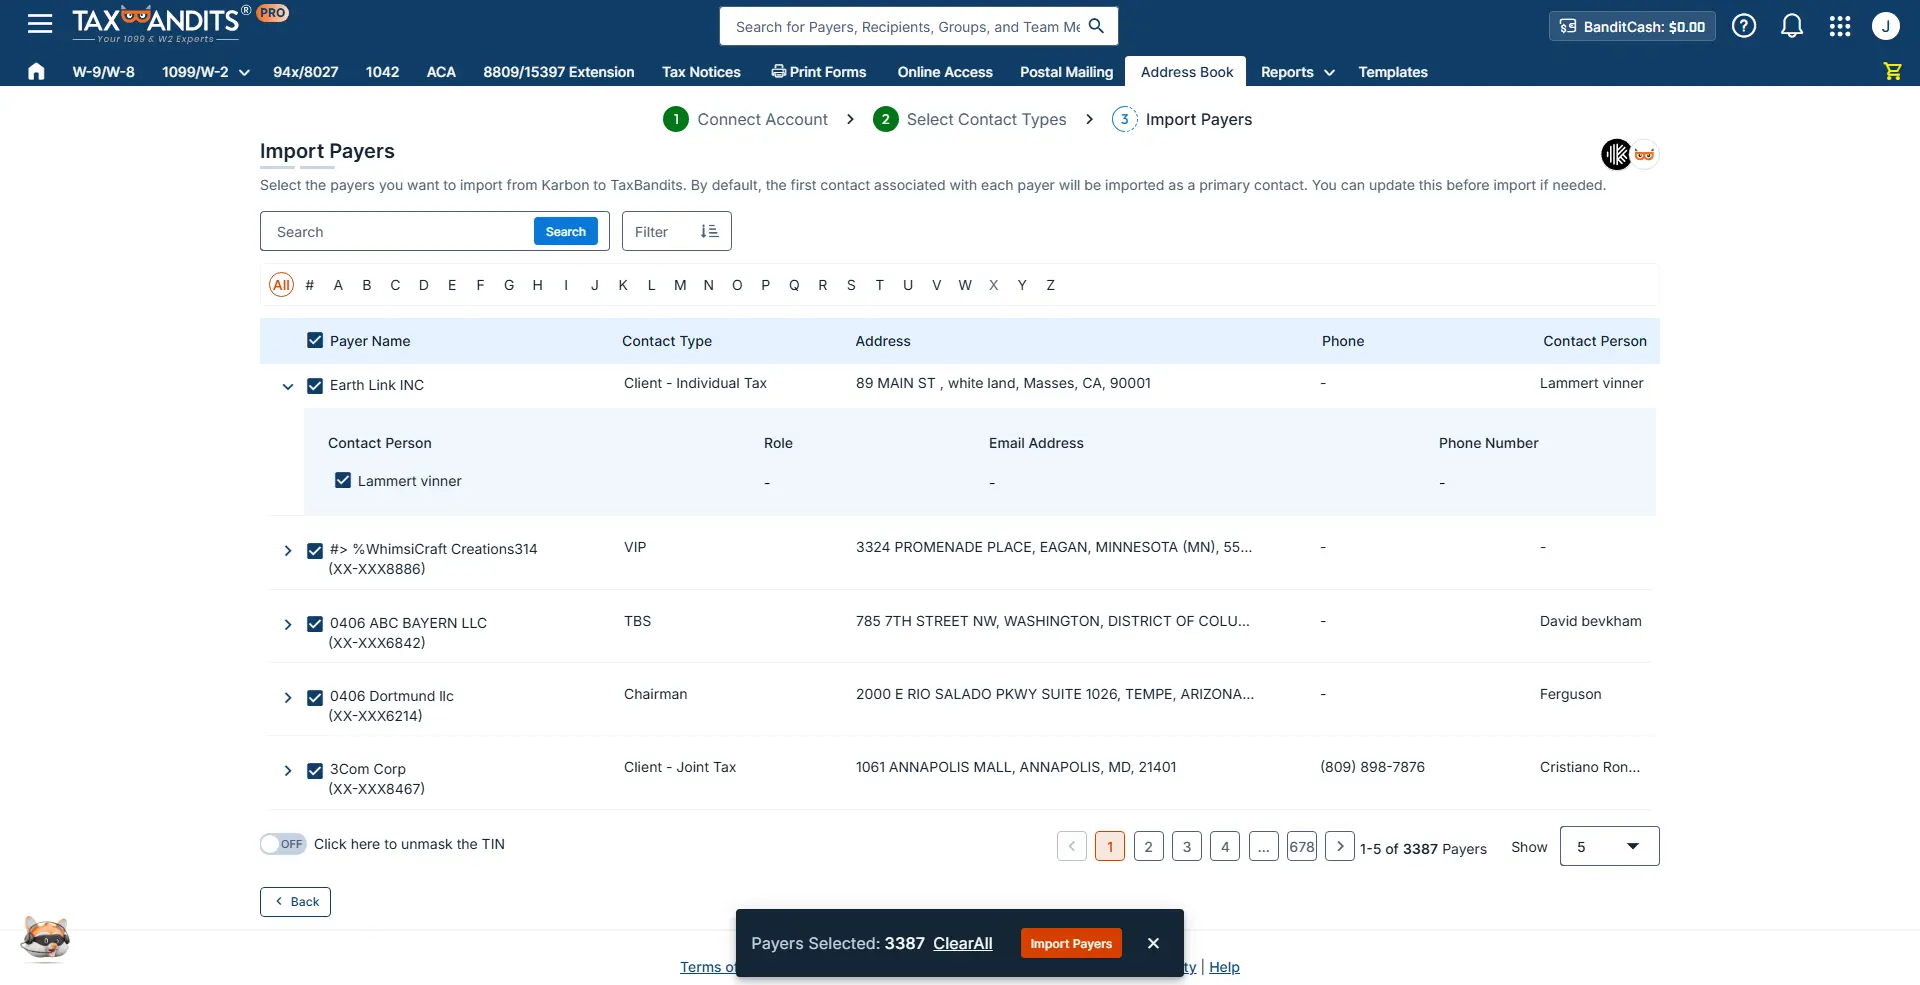Image resolution: width=1920 pixels, height=985 pixels.
Task: Go to last page 678
Action: point(1301,846)
